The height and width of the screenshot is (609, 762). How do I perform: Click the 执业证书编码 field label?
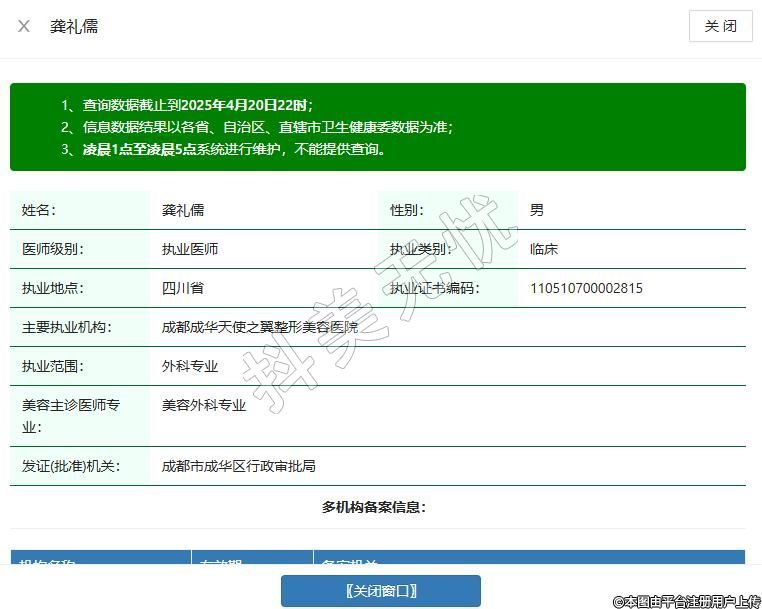(435, 288)
